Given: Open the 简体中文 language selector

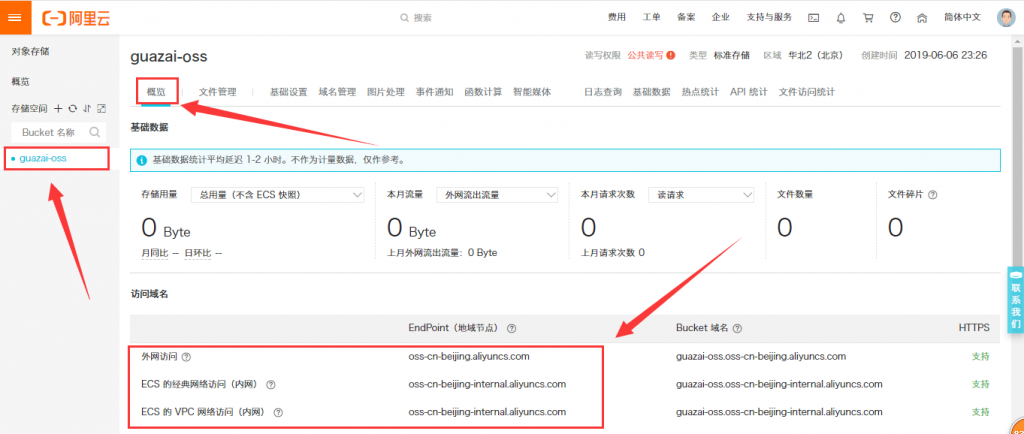Looking at the screenshot, I should (962, 18).
